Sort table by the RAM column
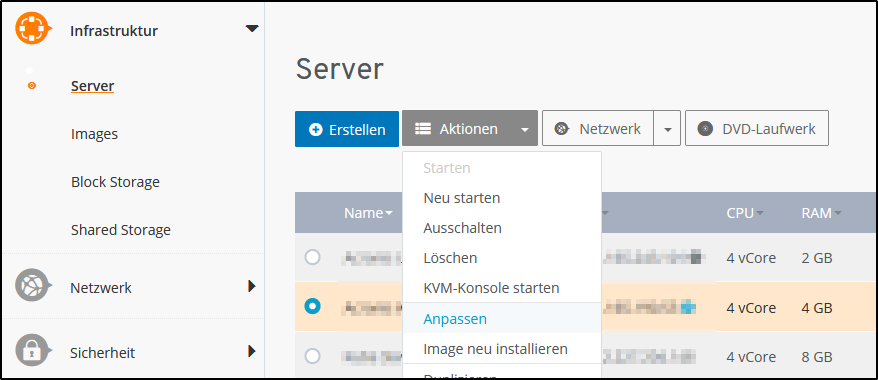Viewport: 878px width, 380px height. point(821,213)
